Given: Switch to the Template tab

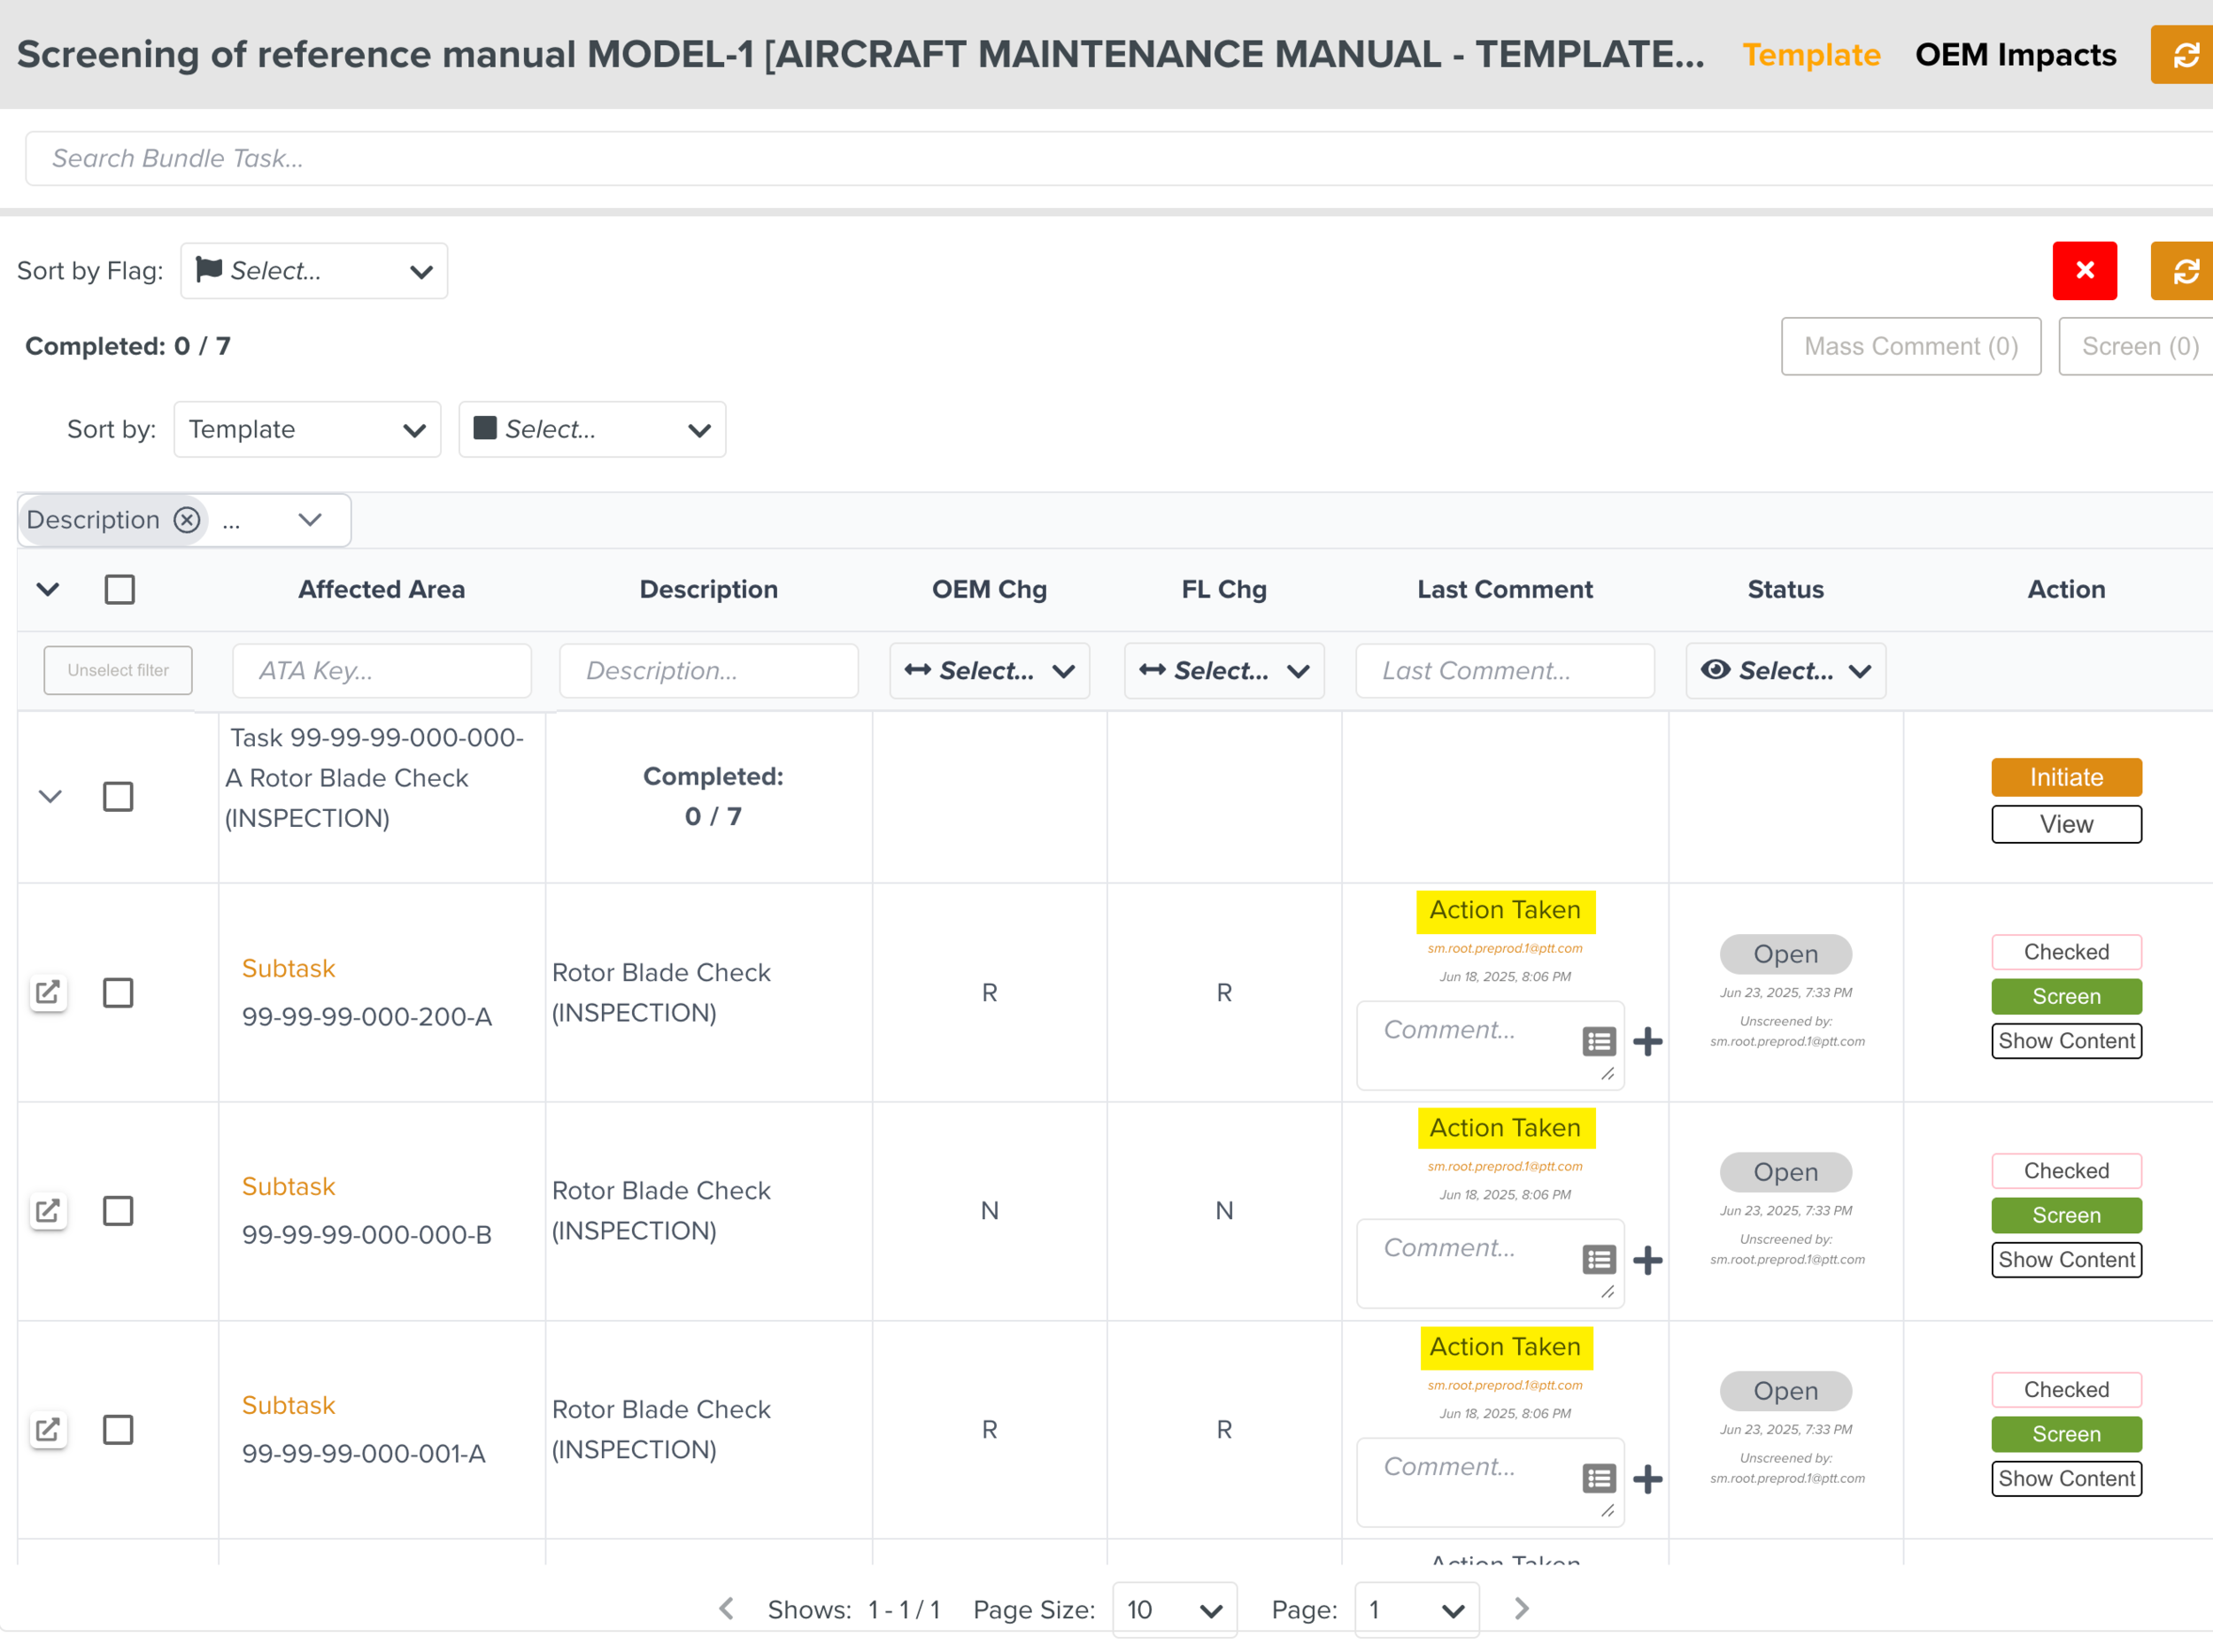Looking at the screenshot, I should coord(1810,55).
